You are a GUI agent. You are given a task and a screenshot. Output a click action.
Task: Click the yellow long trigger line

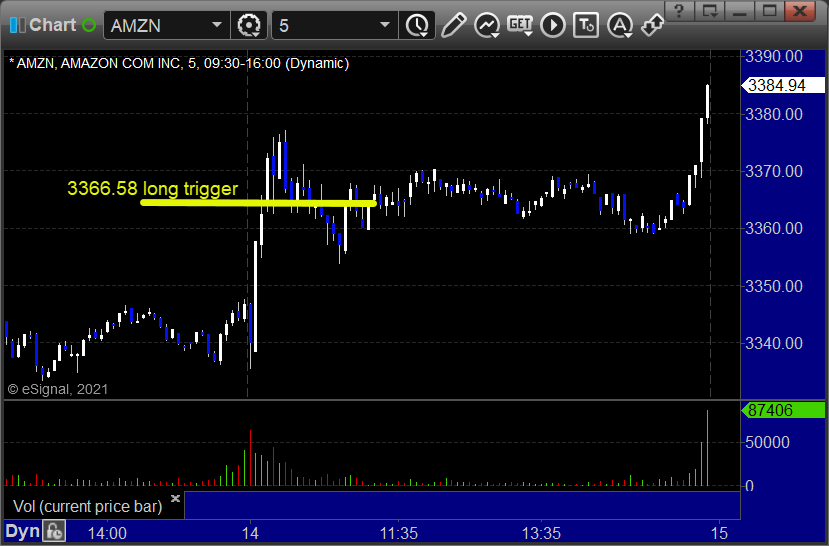(x=259, y=202)
